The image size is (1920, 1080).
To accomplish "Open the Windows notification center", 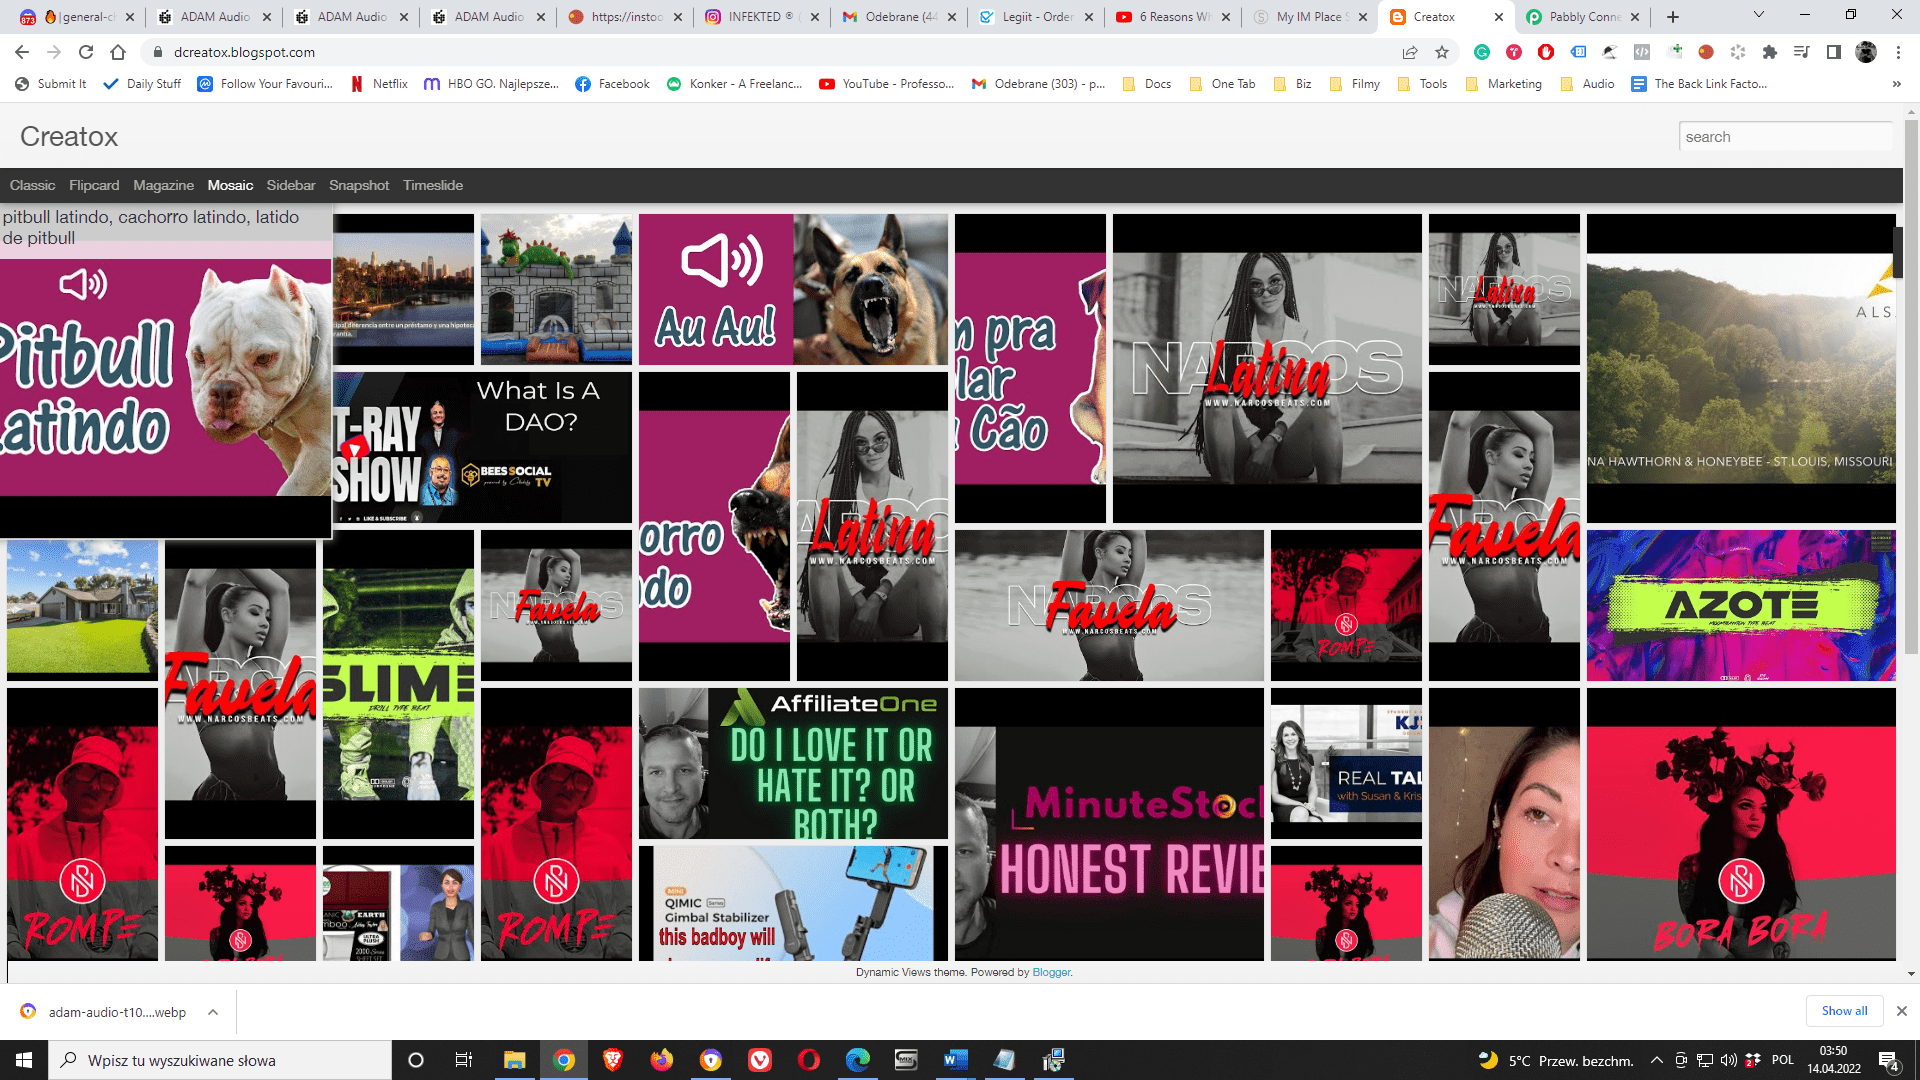I will coord(1889,1060).
